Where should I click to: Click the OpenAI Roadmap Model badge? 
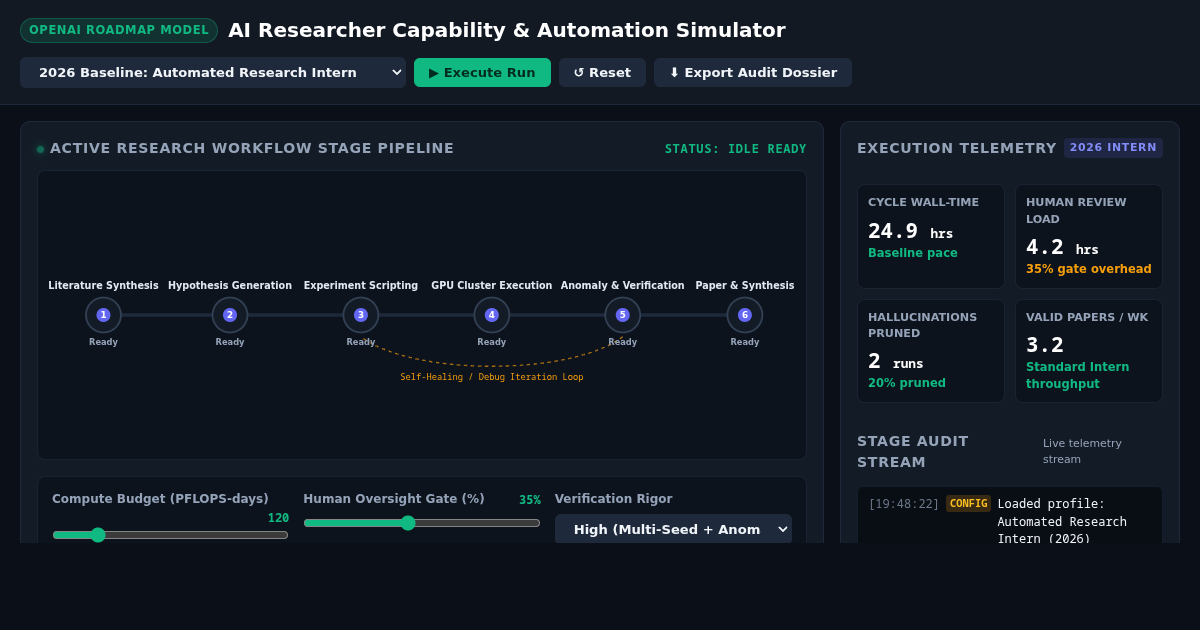pos(119,30)
